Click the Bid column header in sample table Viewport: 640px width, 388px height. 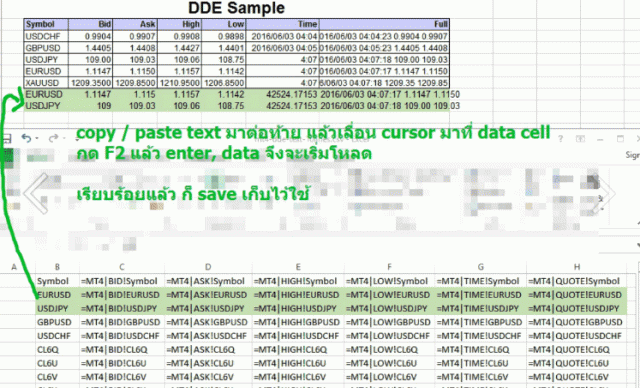point(91,24)
